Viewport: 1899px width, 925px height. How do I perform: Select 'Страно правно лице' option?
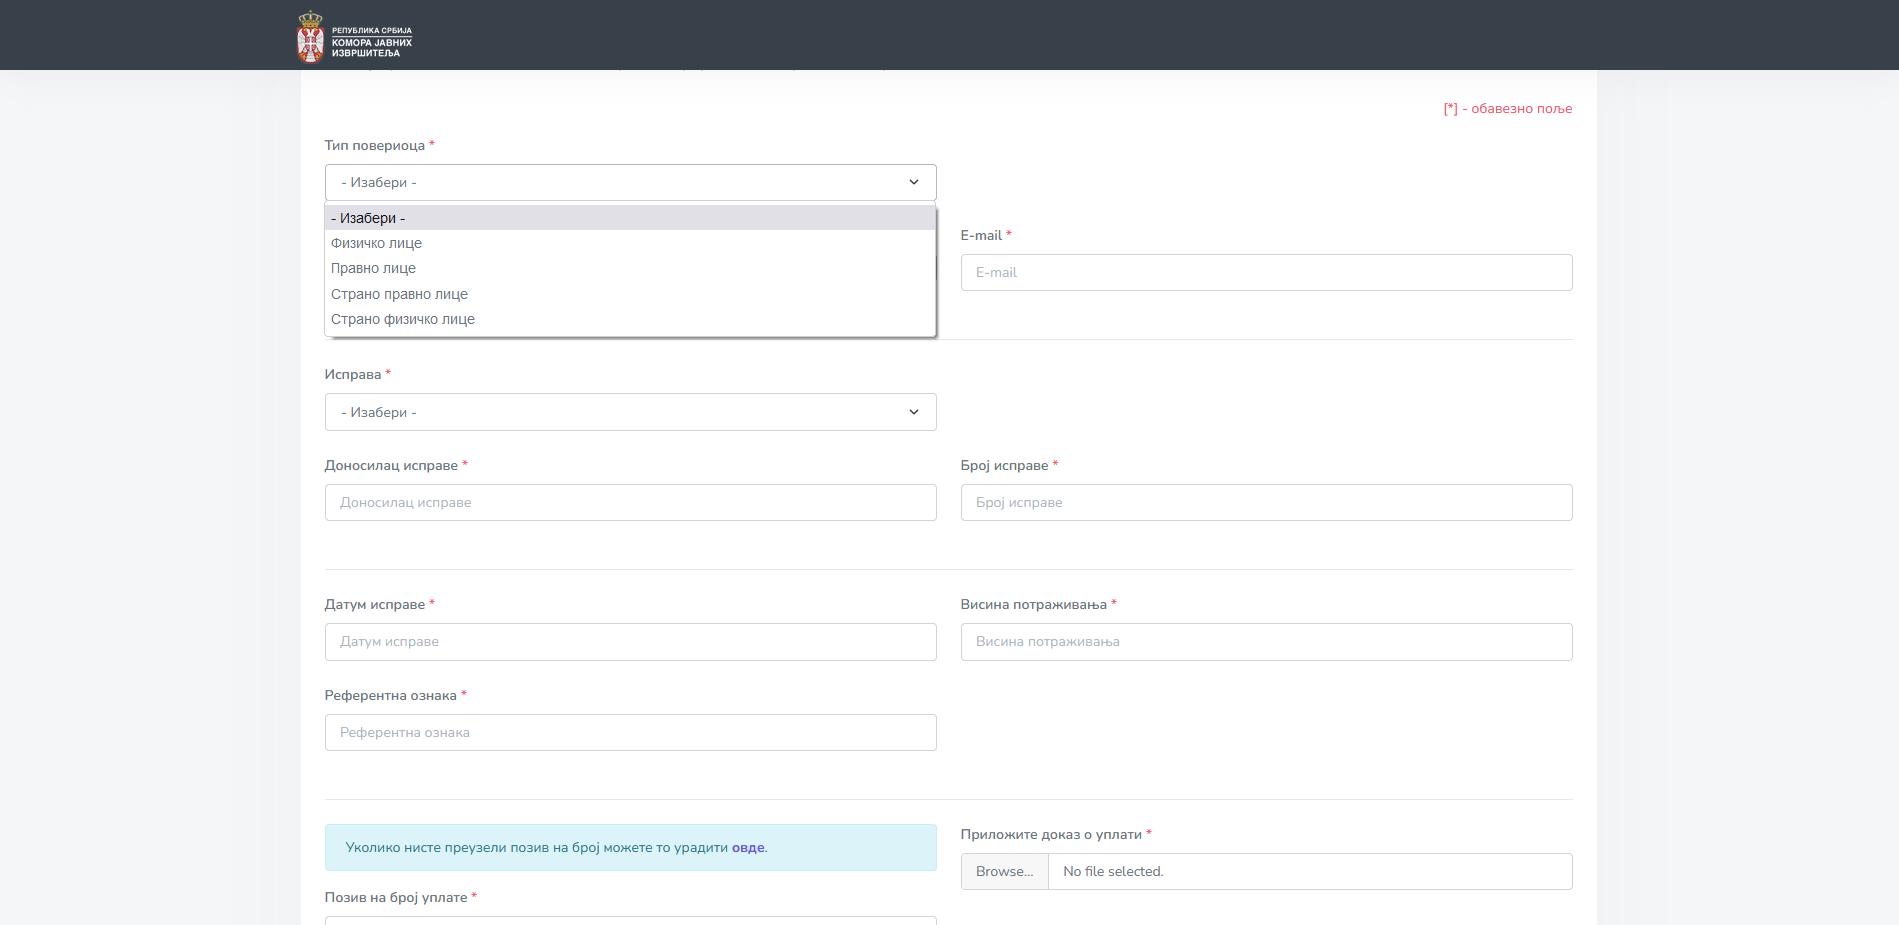coord(399,294)
